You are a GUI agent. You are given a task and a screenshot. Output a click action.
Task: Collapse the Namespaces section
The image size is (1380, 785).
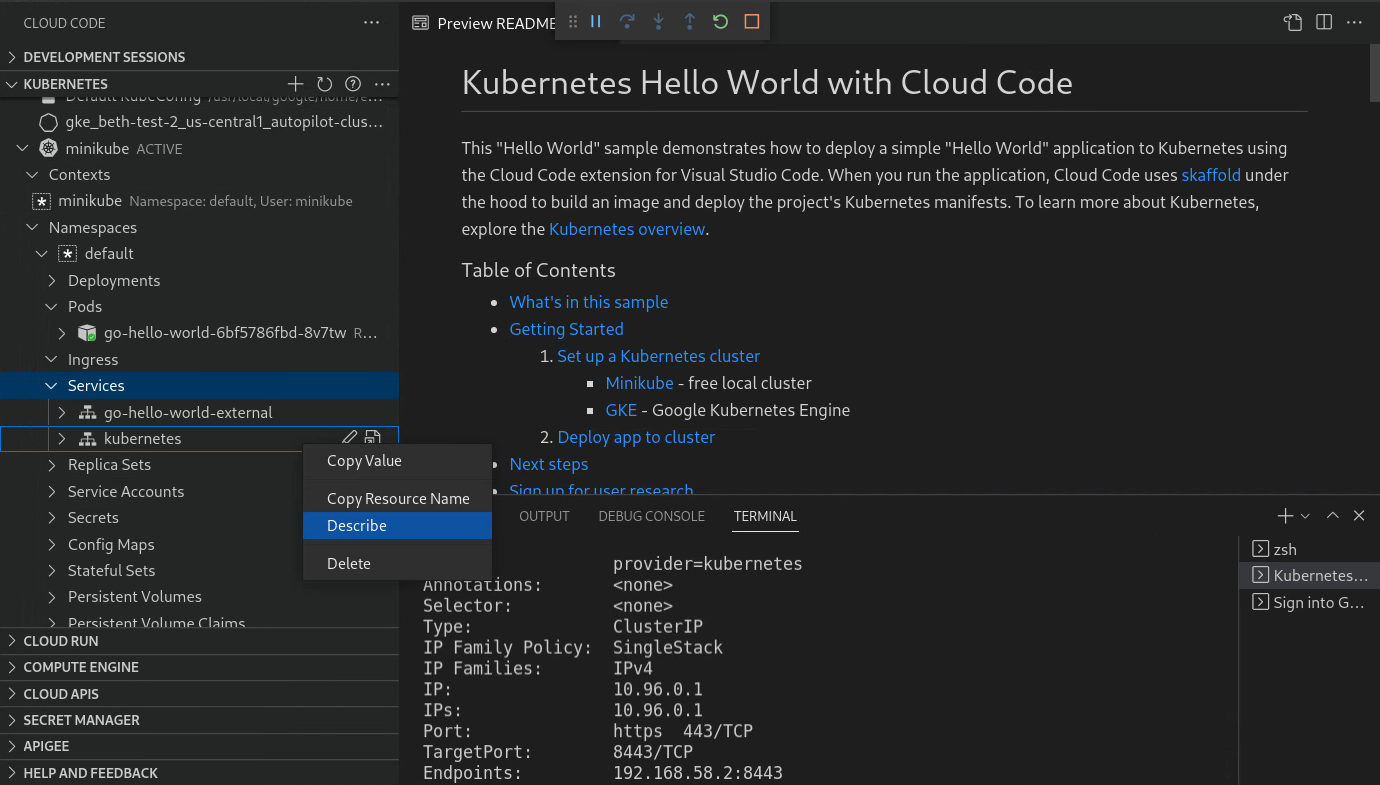coord(33,227)
